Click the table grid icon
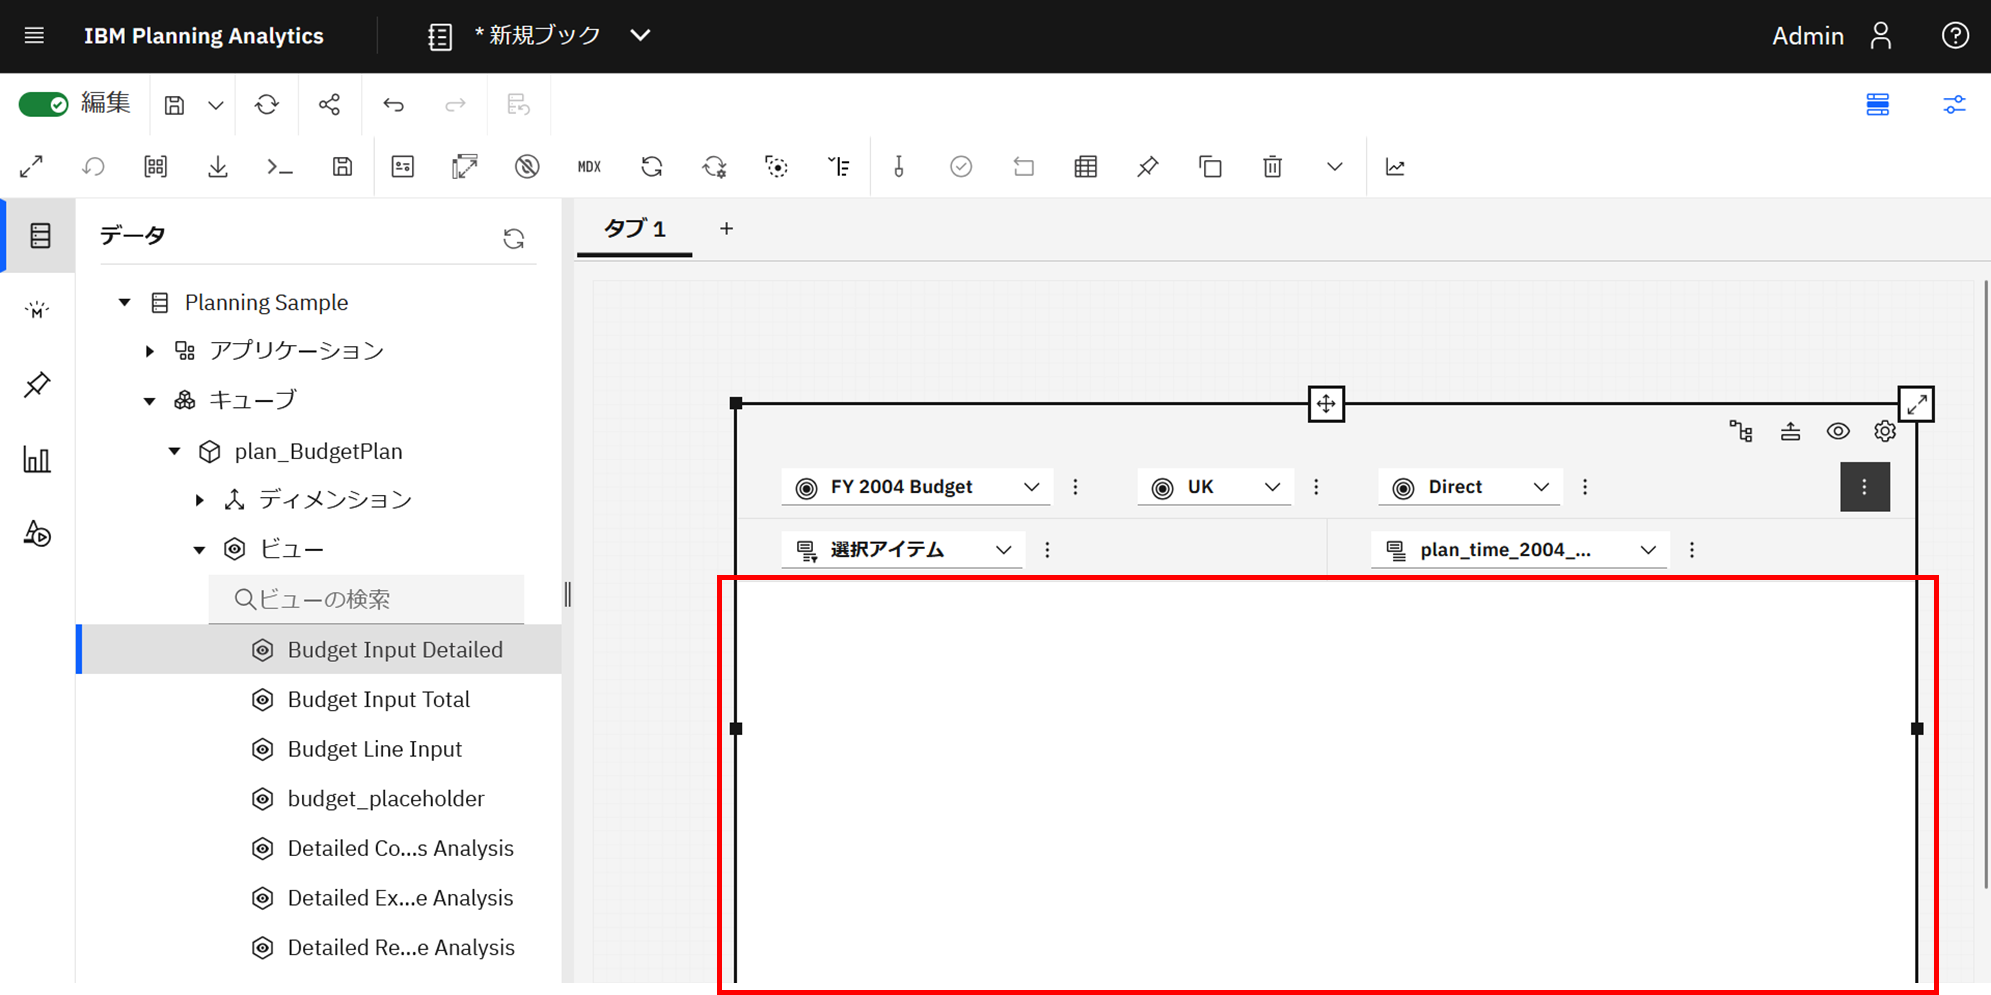 tap(1086, 167)
